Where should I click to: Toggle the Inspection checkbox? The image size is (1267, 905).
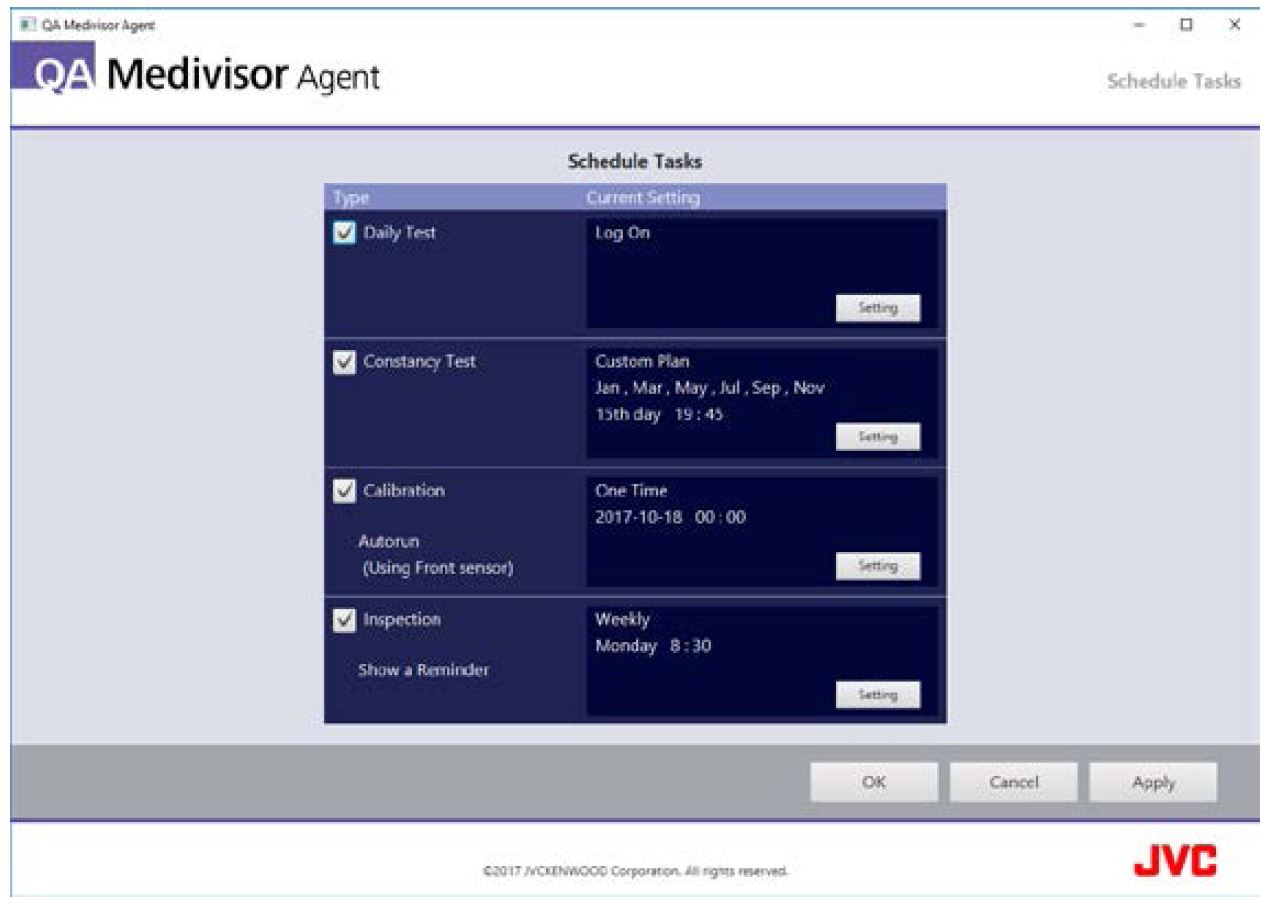coord(343,620)
